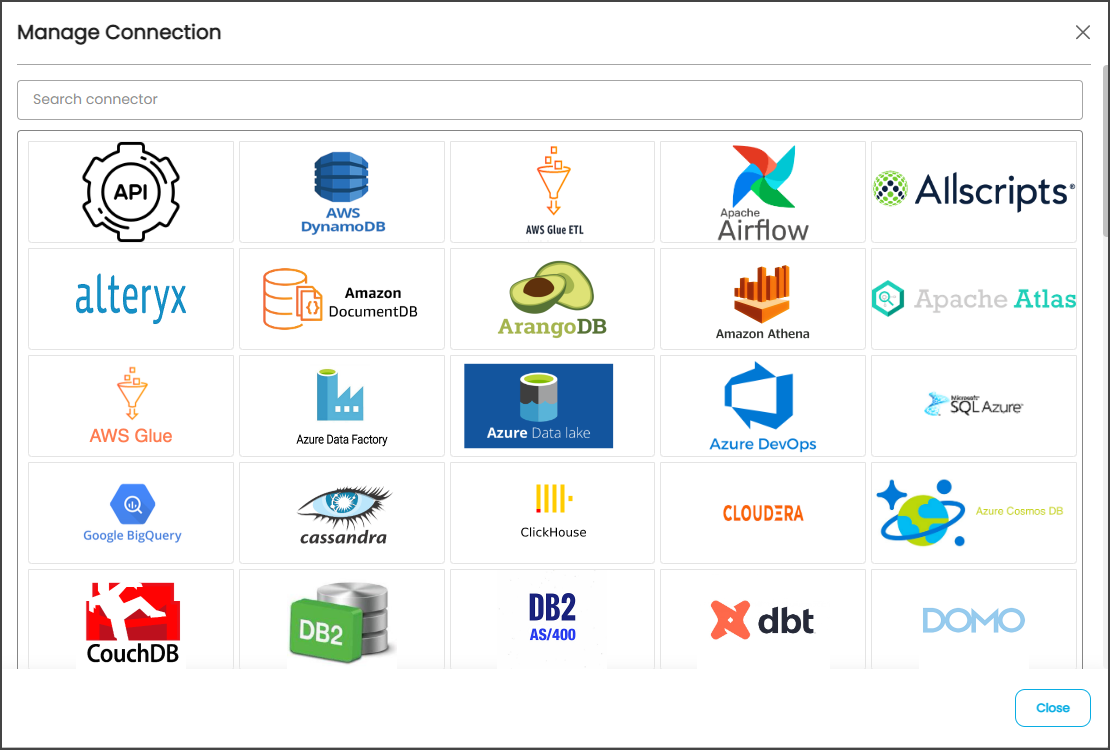1110x750 pixels.
Task: Choose the Azure Data lake connector
Action: (x=552, y=406)
